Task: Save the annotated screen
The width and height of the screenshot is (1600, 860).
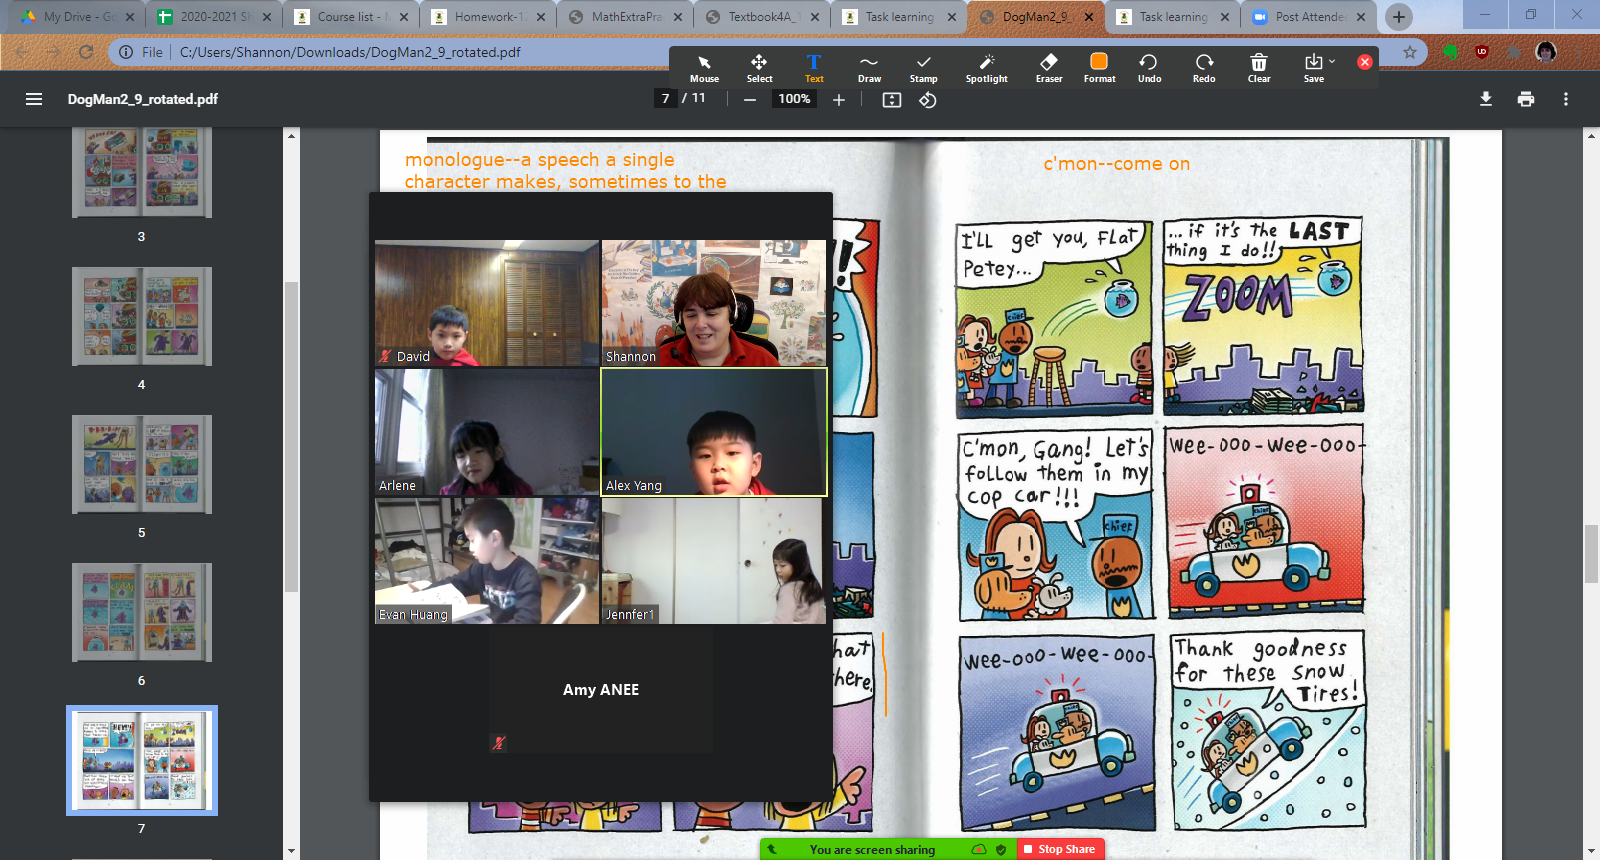Action: [x=1313, y=68]
